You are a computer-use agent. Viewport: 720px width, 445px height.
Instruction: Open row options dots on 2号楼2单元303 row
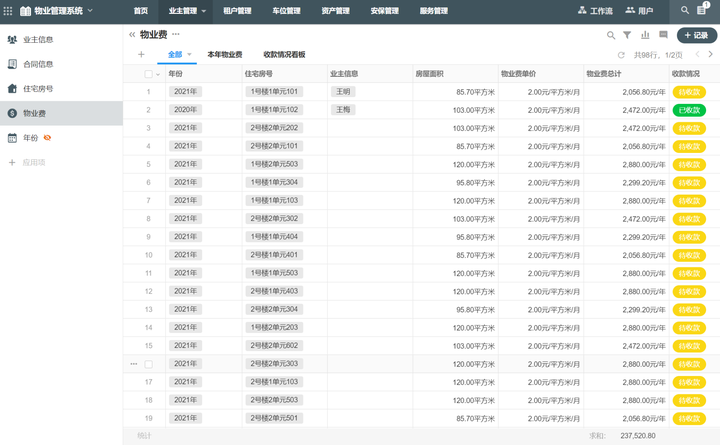pos(134,364)
